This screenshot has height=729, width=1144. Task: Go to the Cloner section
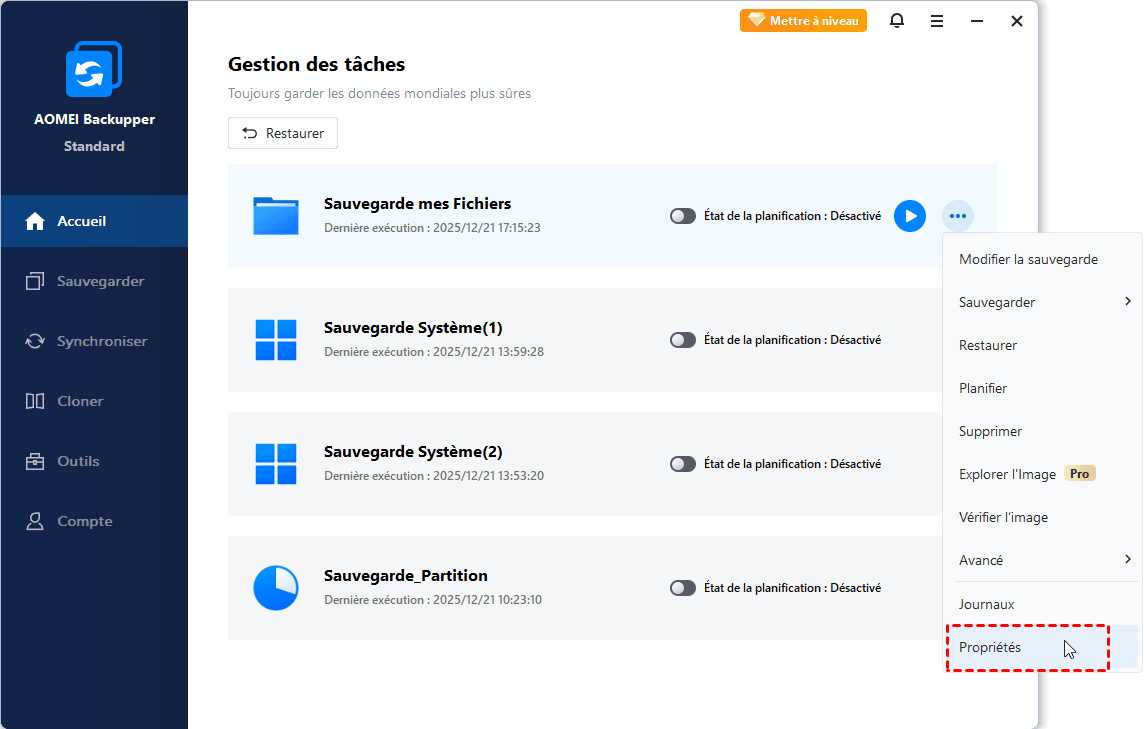point(80,401)
